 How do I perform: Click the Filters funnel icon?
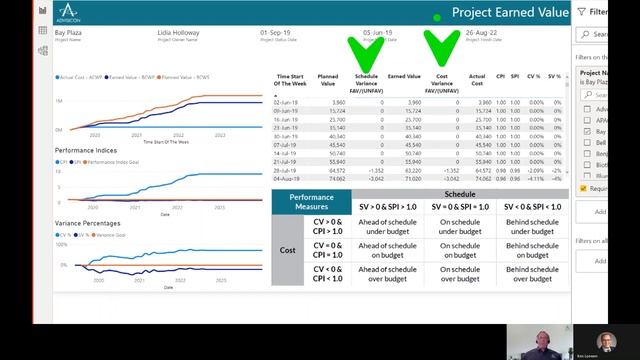[582, 12]
